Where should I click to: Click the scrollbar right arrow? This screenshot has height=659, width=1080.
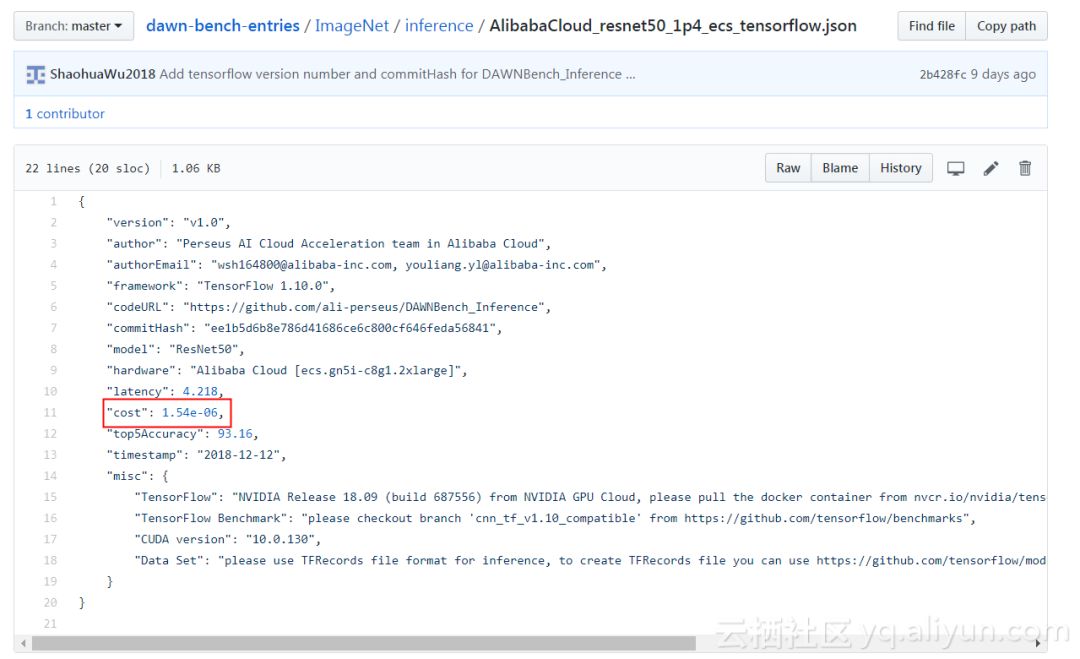(1038, 643)
